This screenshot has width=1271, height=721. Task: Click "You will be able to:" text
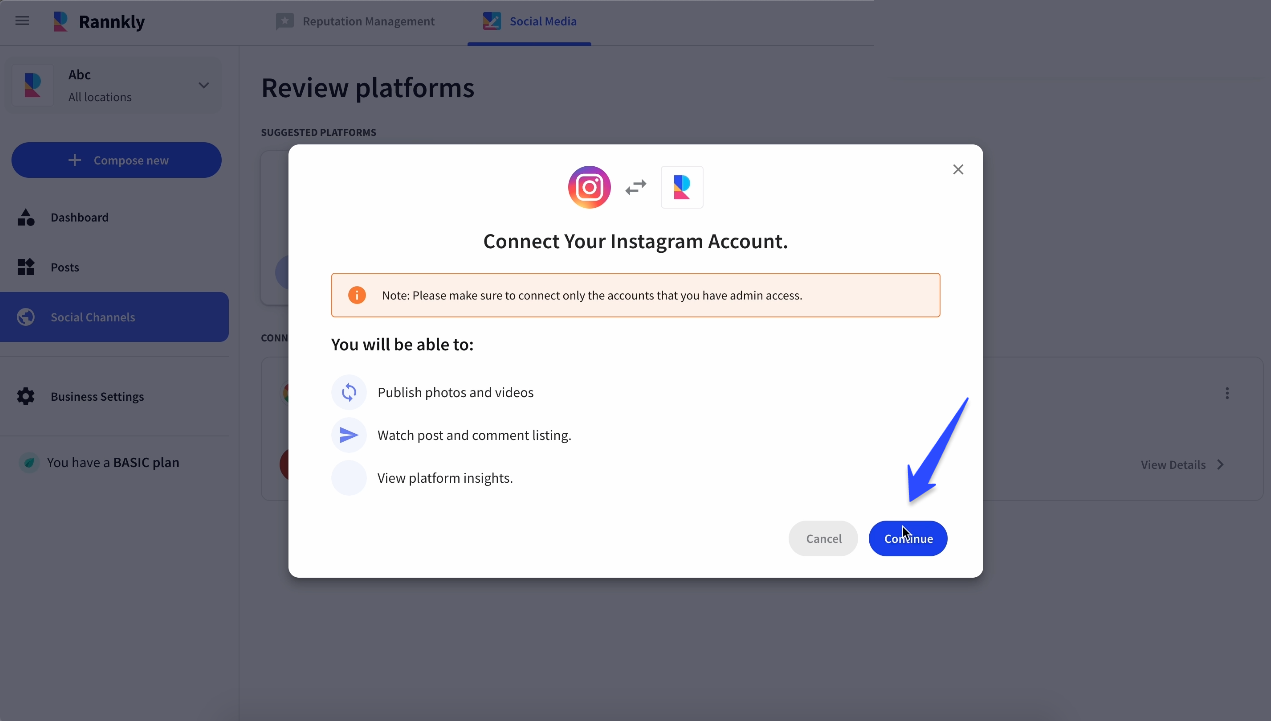click(x=403, y=344)
